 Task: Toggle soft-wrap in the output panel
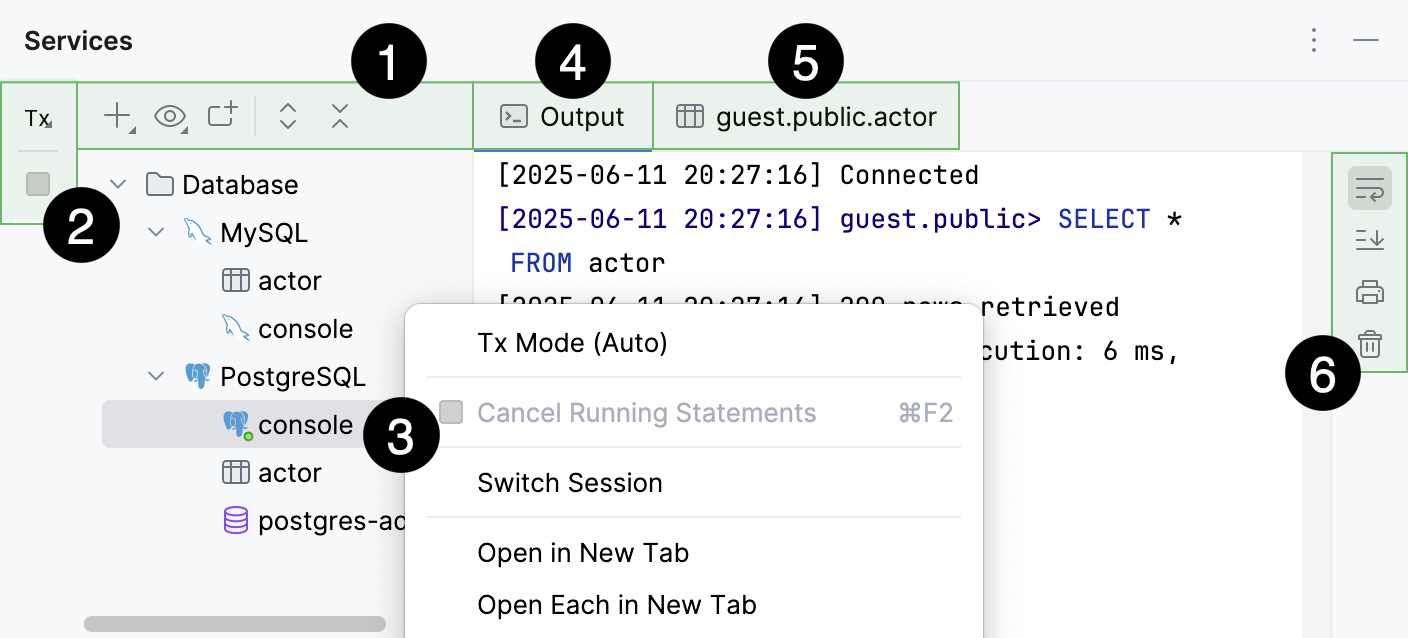(1369, 187)
